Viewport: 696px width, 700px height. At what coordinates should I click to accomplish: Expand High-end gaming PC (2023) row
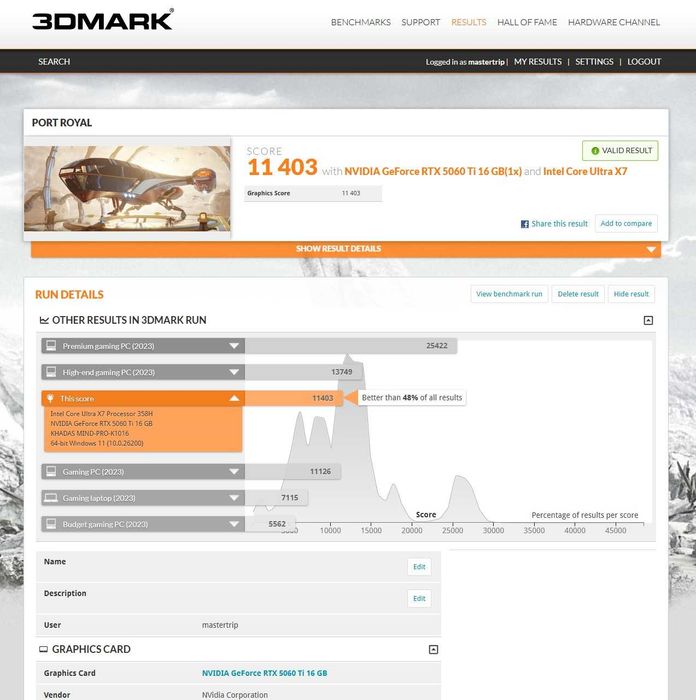[143, 372]
